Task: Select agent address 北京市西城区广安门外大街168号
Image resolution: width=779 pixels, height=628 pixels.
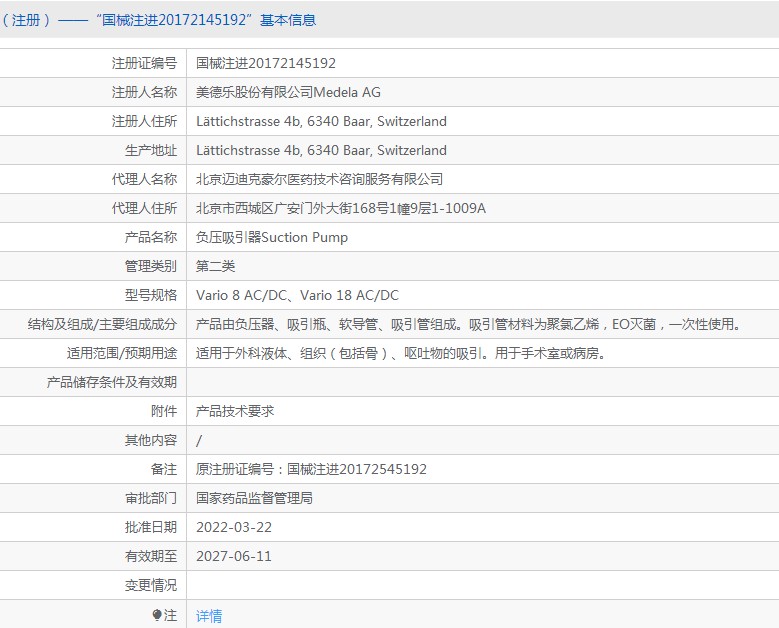Action: coord(341,208)
